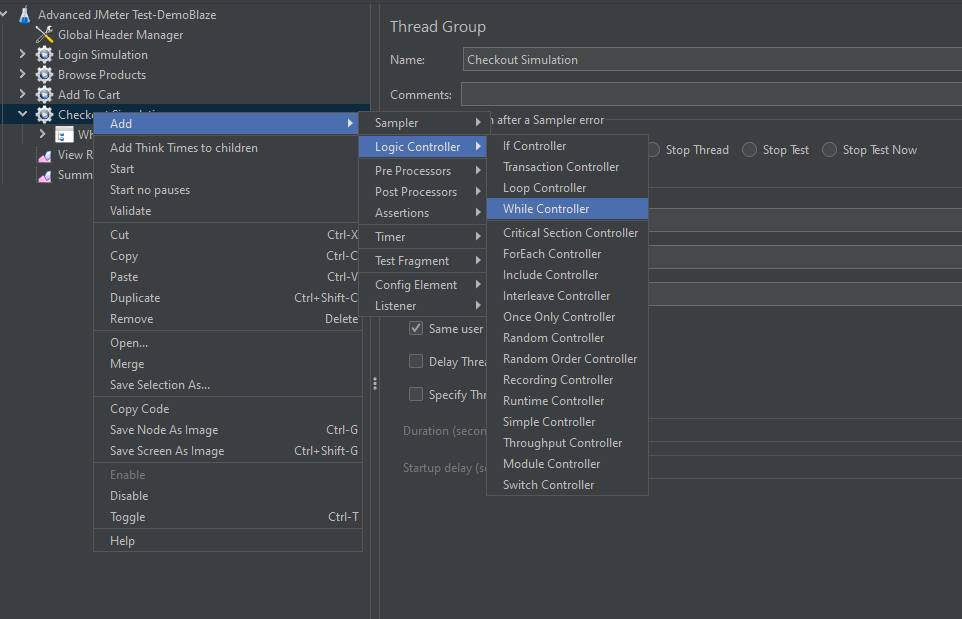
Task: Select Add Think Times to children
Action: (228, 148)
